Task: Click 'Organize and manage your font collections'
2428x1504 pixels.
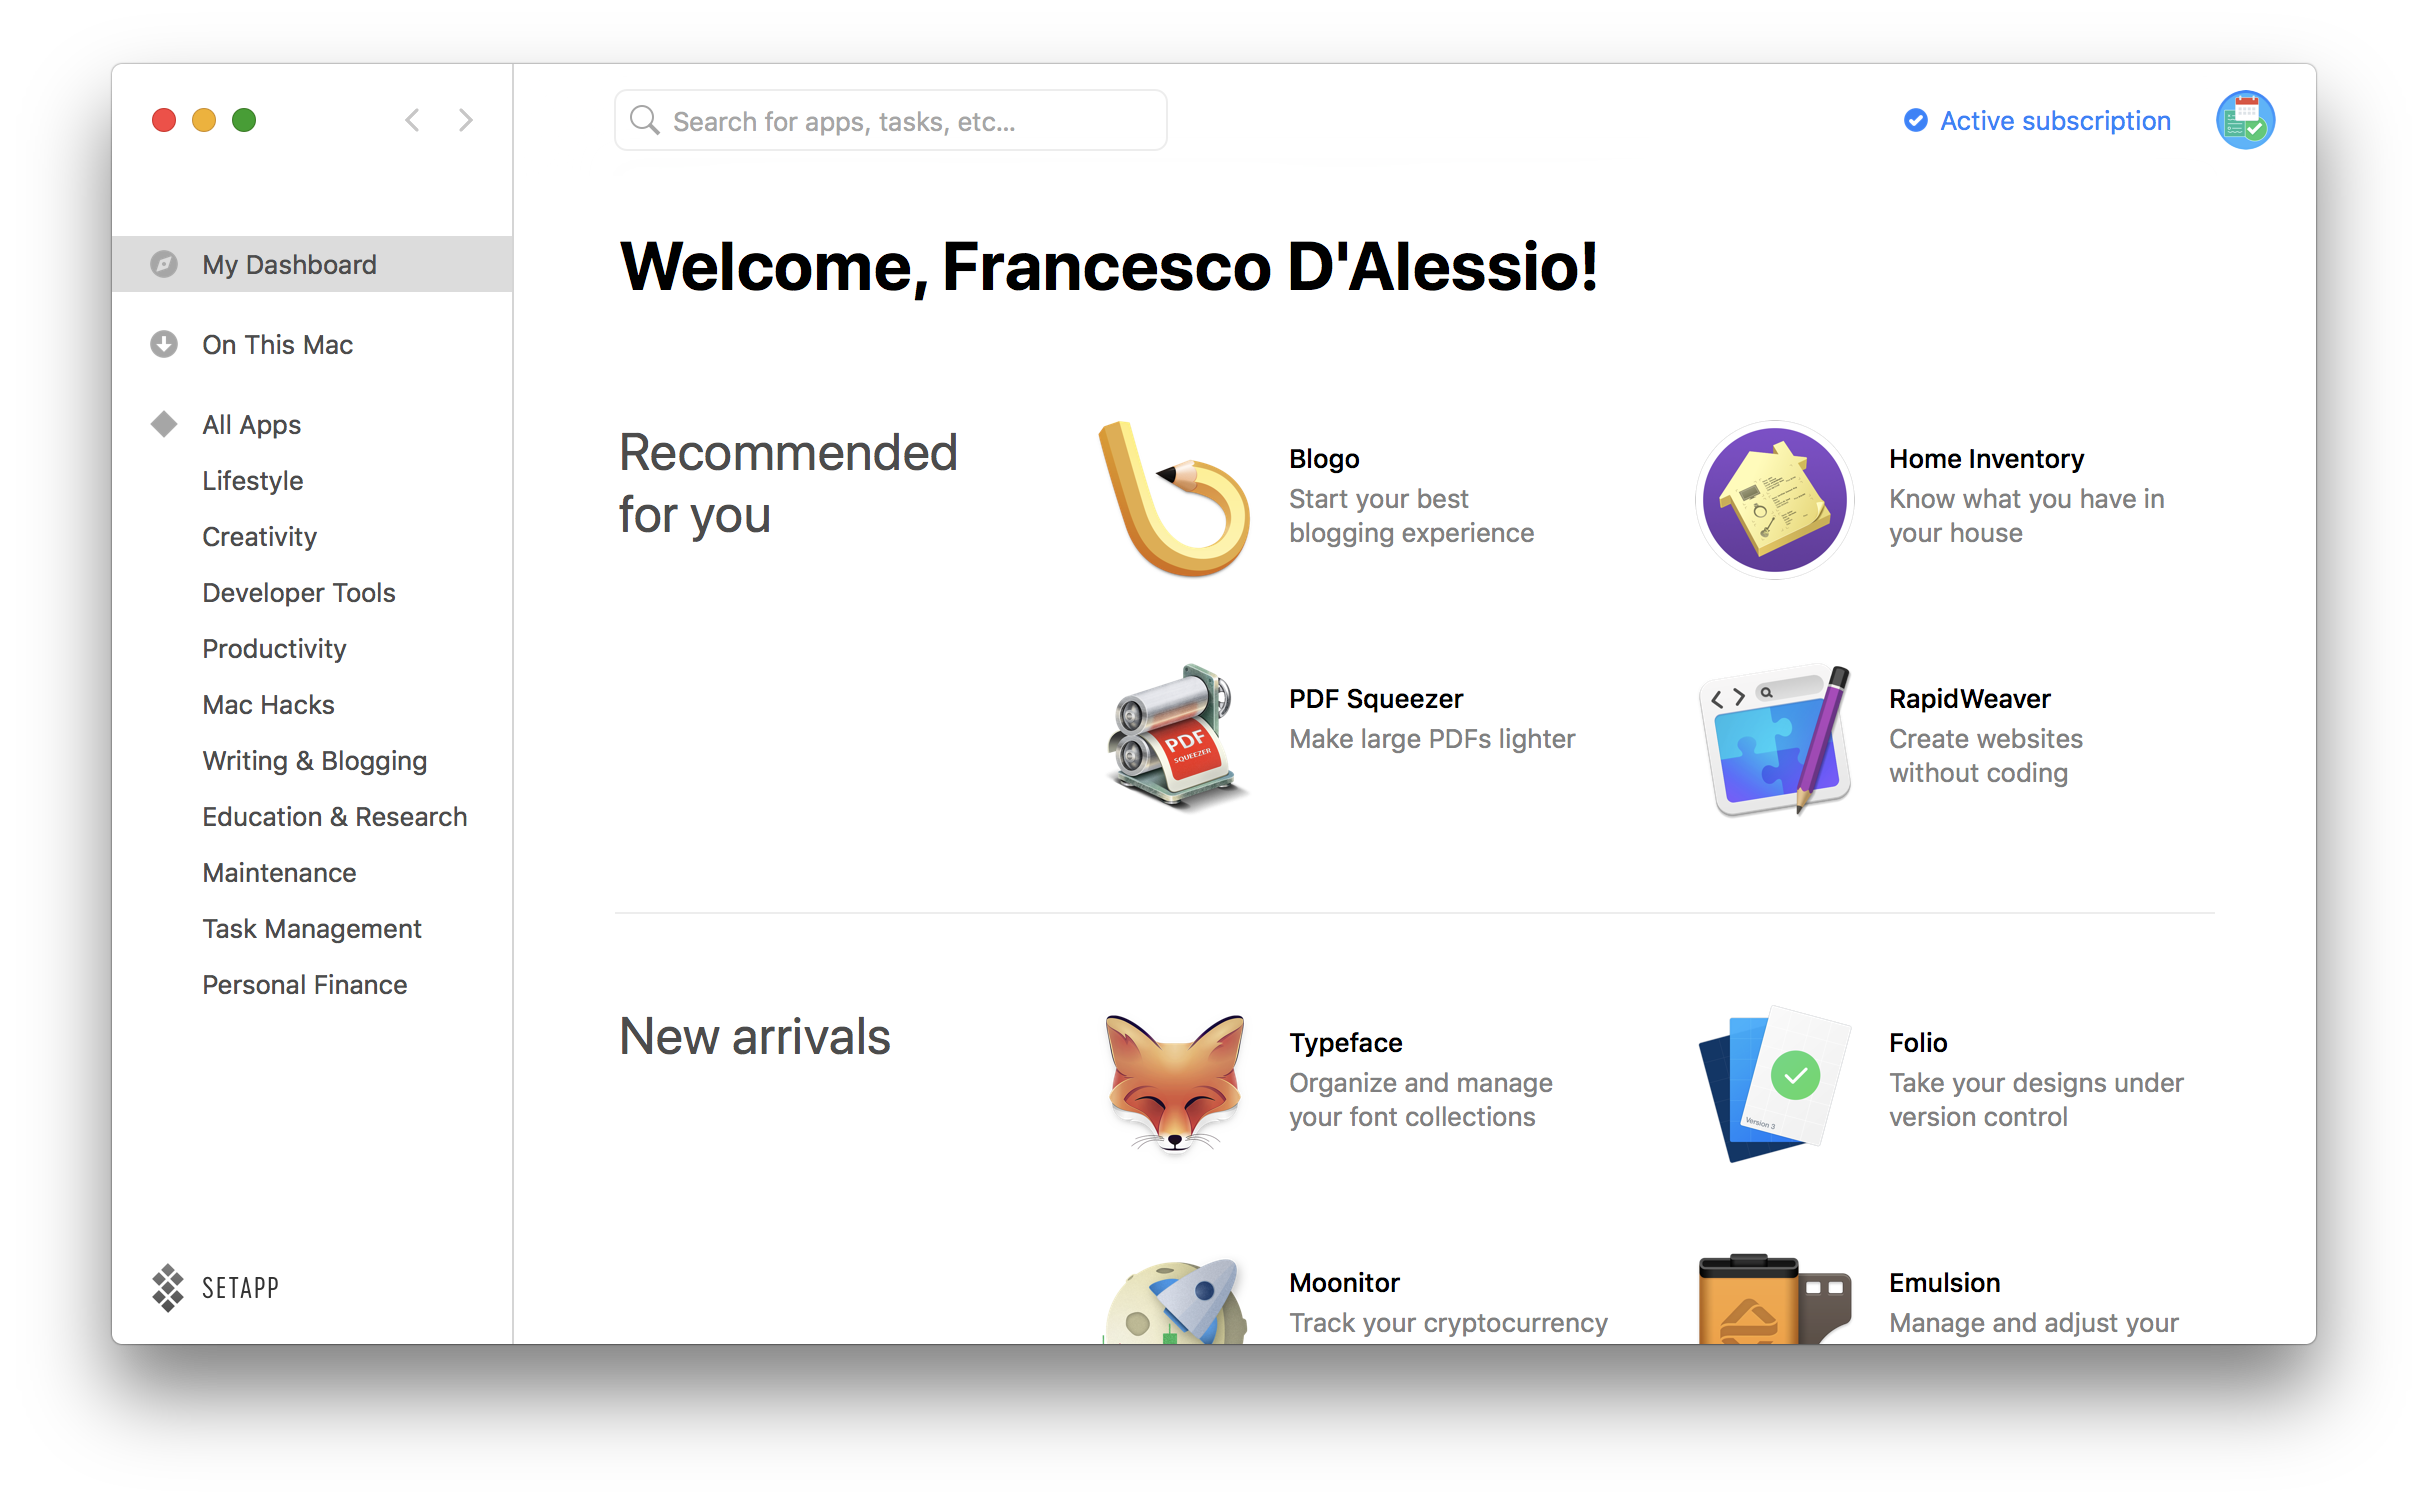Action: coord(1420,1100)
